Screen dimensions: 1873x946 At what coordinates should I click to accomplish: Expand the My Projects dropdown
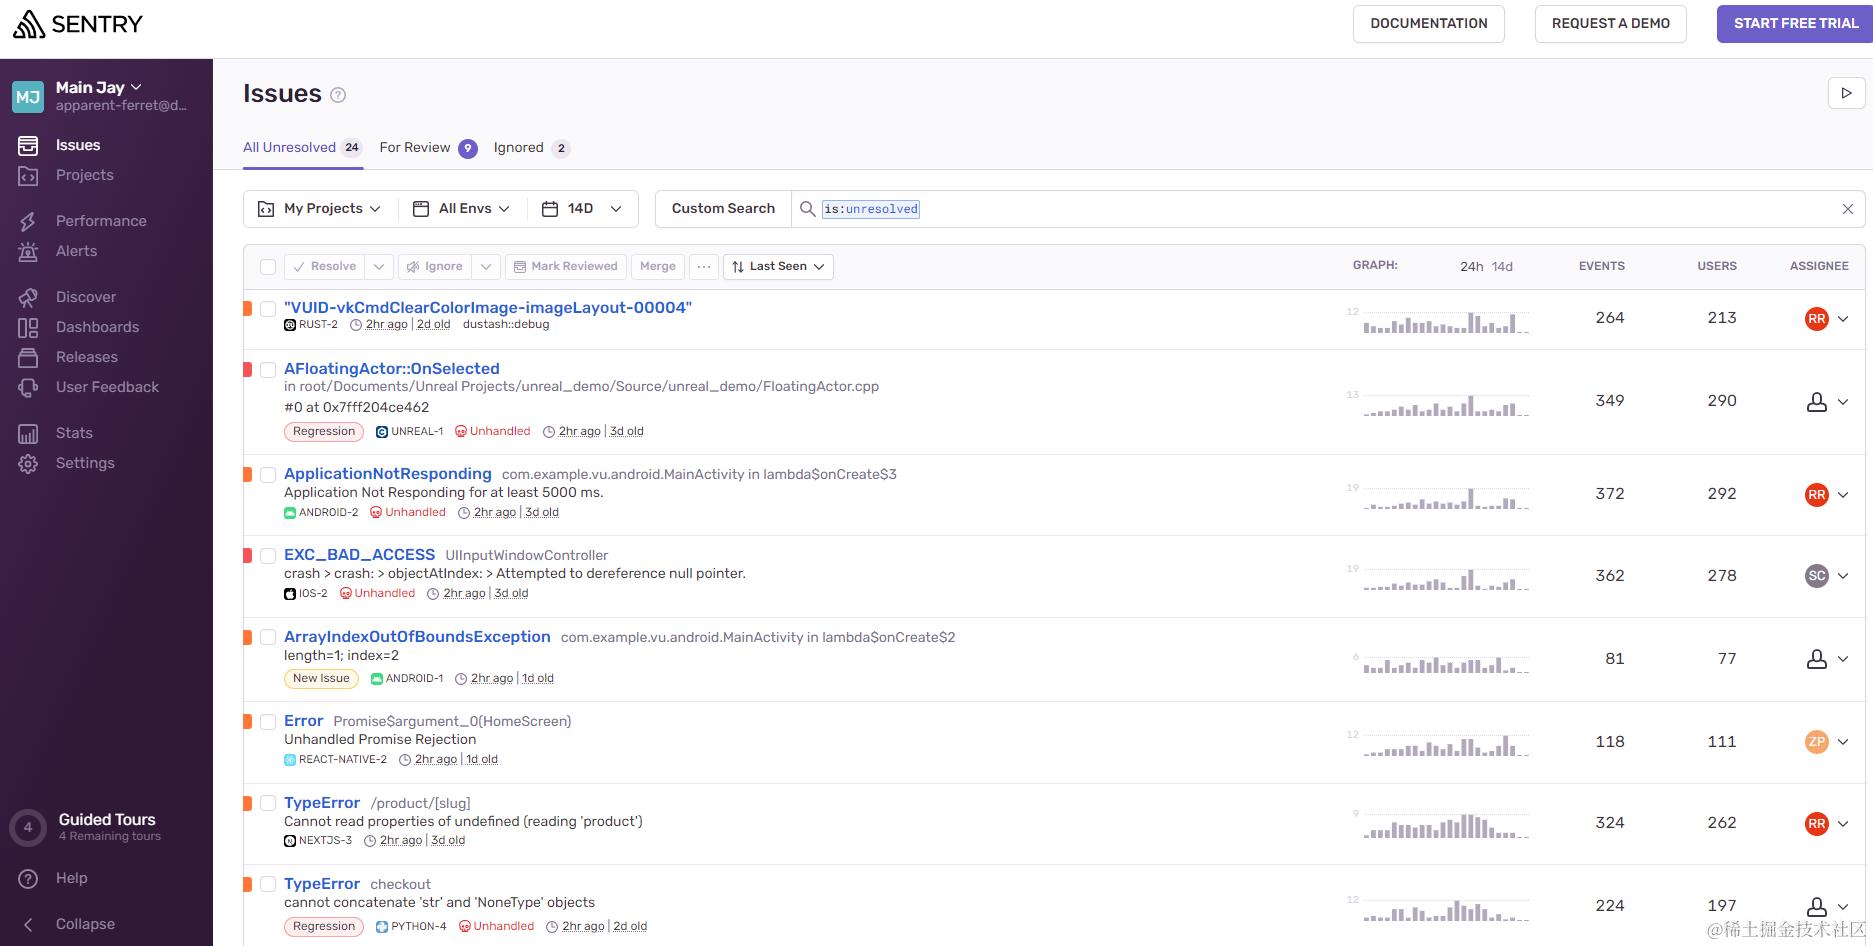pyautogui.click(x=320, y=209)
